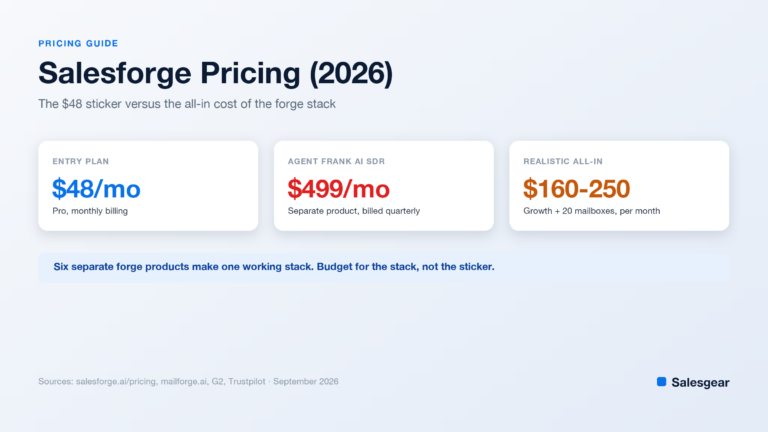Click the blue Salesgear logo square
The image size is (768, 432).
click(x=661, y=382)
